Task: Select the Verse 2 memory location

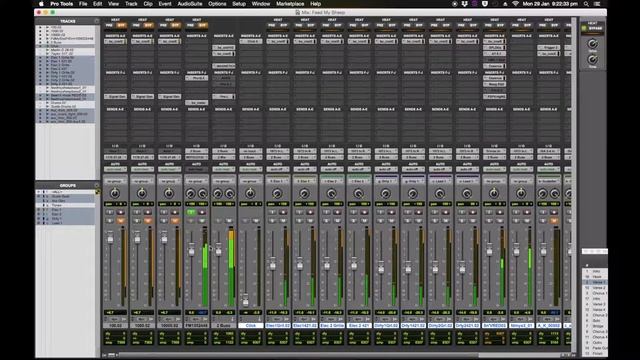Action: click(599, 288)
